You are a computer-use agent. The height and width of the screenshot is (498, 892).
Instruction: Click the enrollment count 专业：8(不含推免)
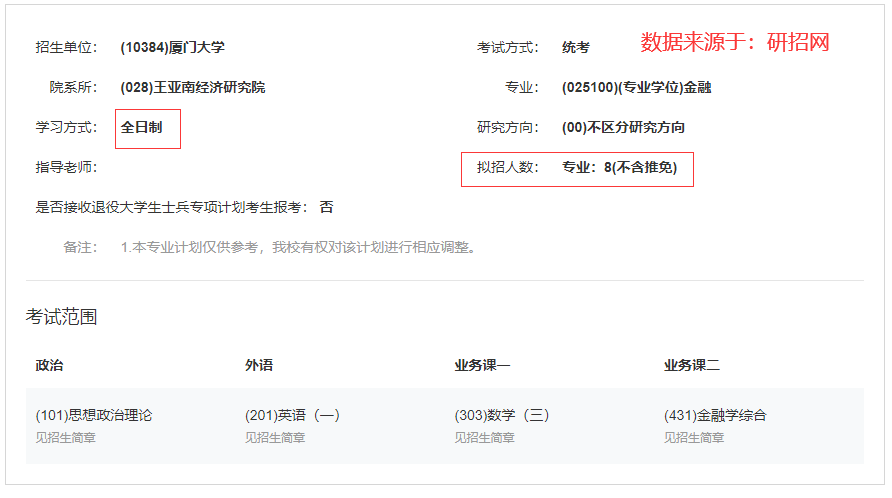point(620,167)
